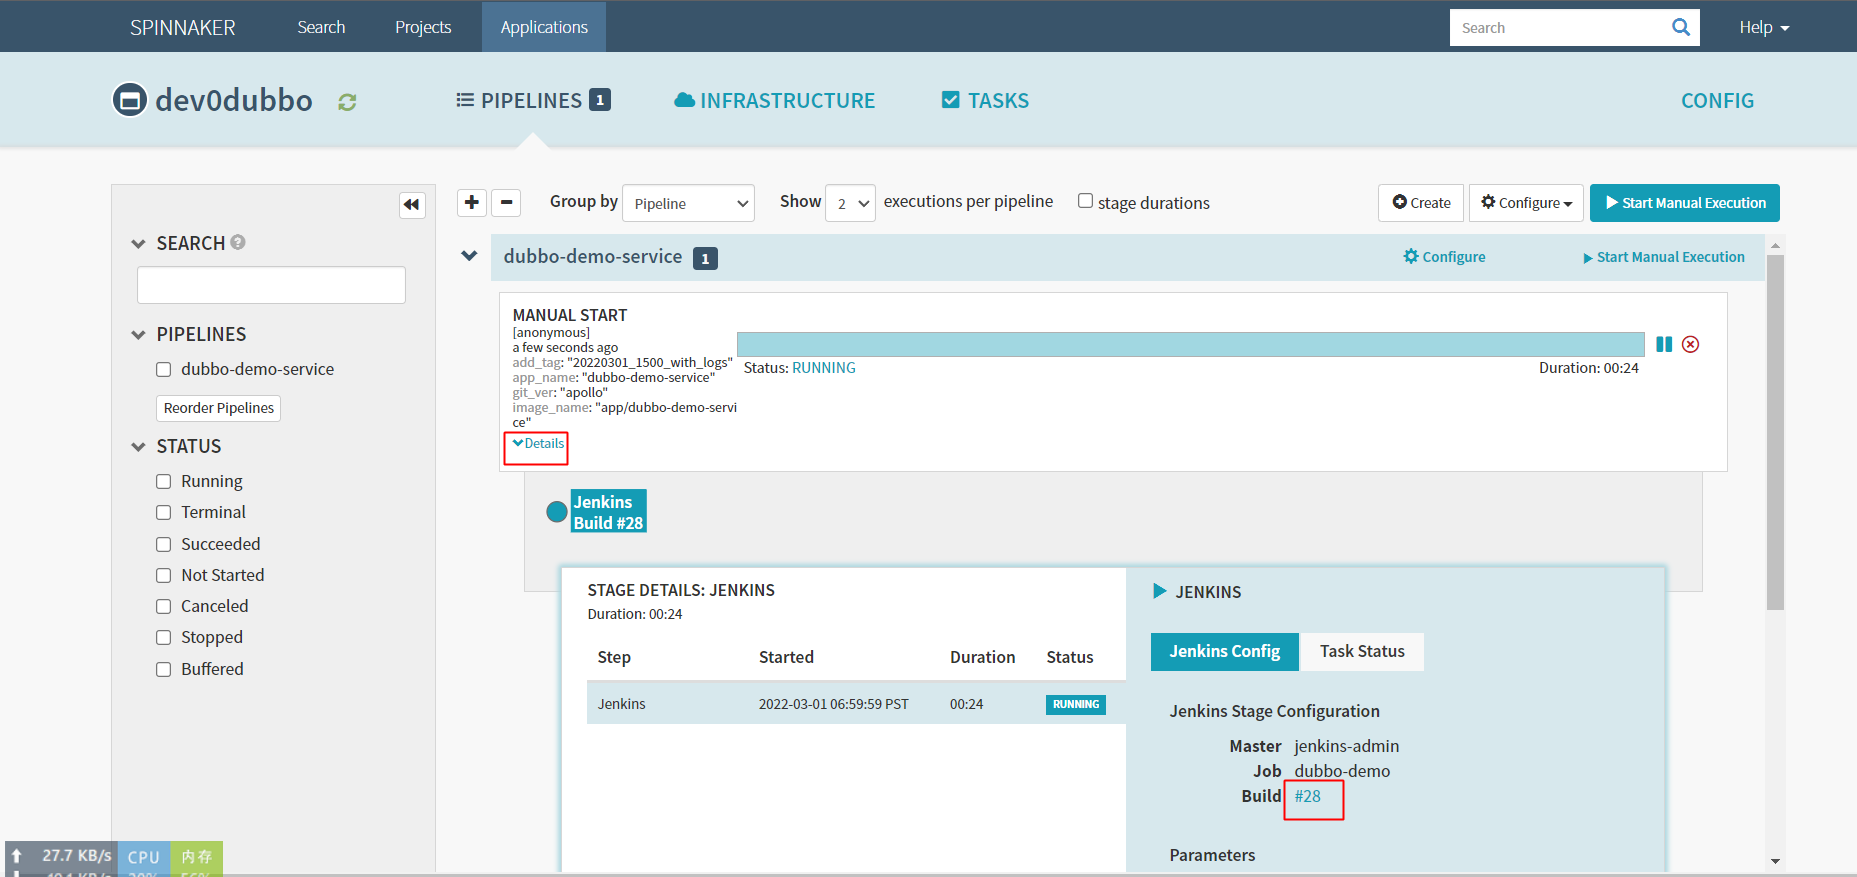This screenshot has width=1857, height=877.
Task: Collapse all pipelines with minus button
Action: [x=506, y=202]
